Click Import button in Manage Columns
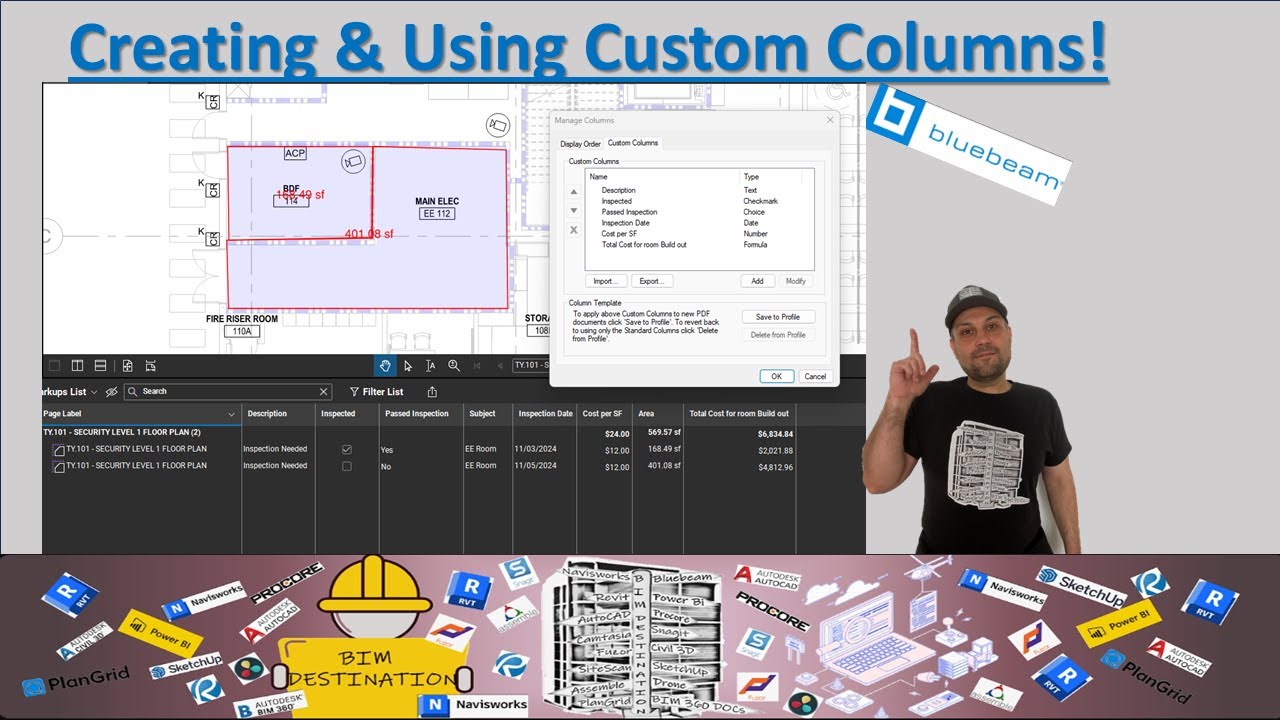The height and width of the screenshot is (720, 1280). point(606,281)
